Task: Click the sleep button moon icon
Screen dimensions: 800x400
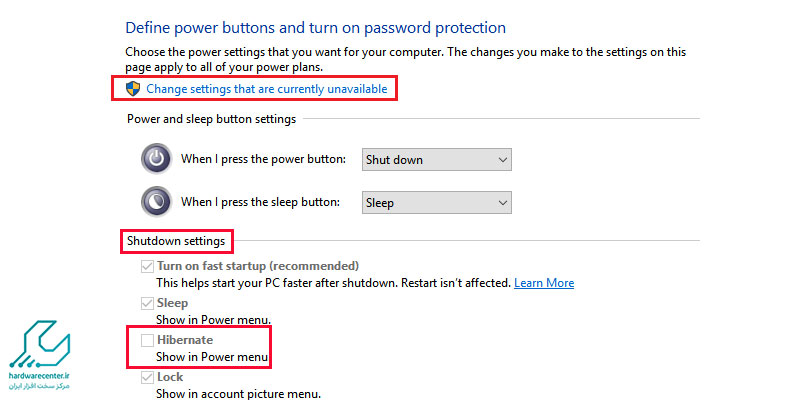Action: (x=156, y=202)
